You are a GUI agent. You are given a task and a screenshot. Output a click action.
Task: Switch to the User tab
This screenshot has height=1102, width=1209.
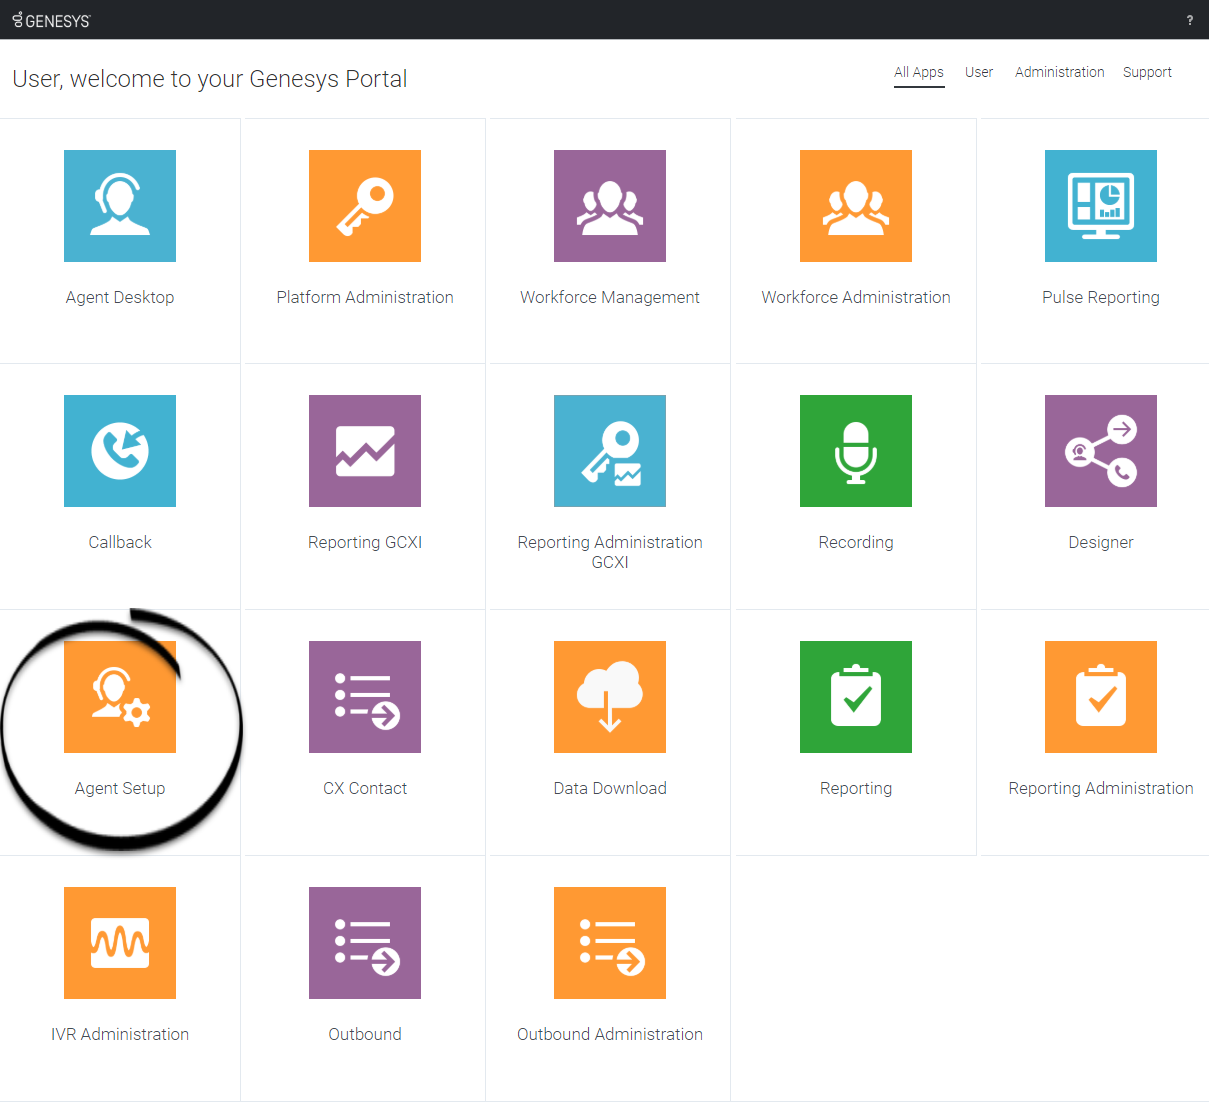click(979, 72)
